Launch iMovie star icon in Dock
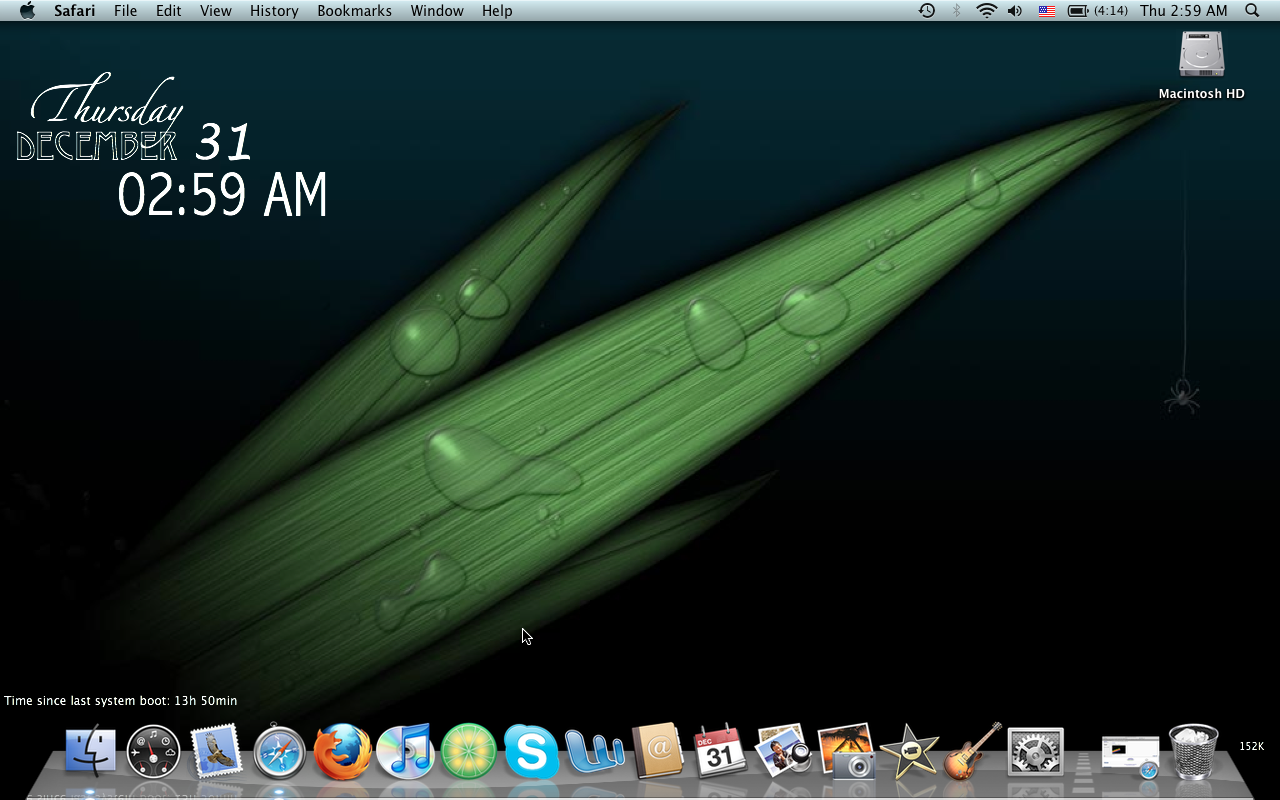The width and height of the screenshot is (1280, 800). 909,751
